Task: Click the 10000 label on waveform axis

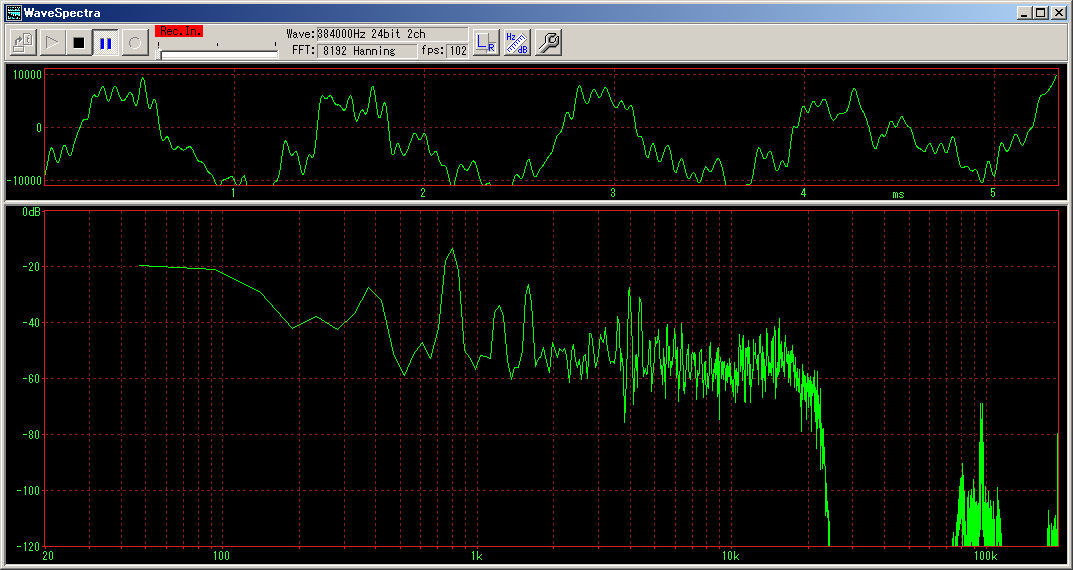Action: (x=27, y=74)
